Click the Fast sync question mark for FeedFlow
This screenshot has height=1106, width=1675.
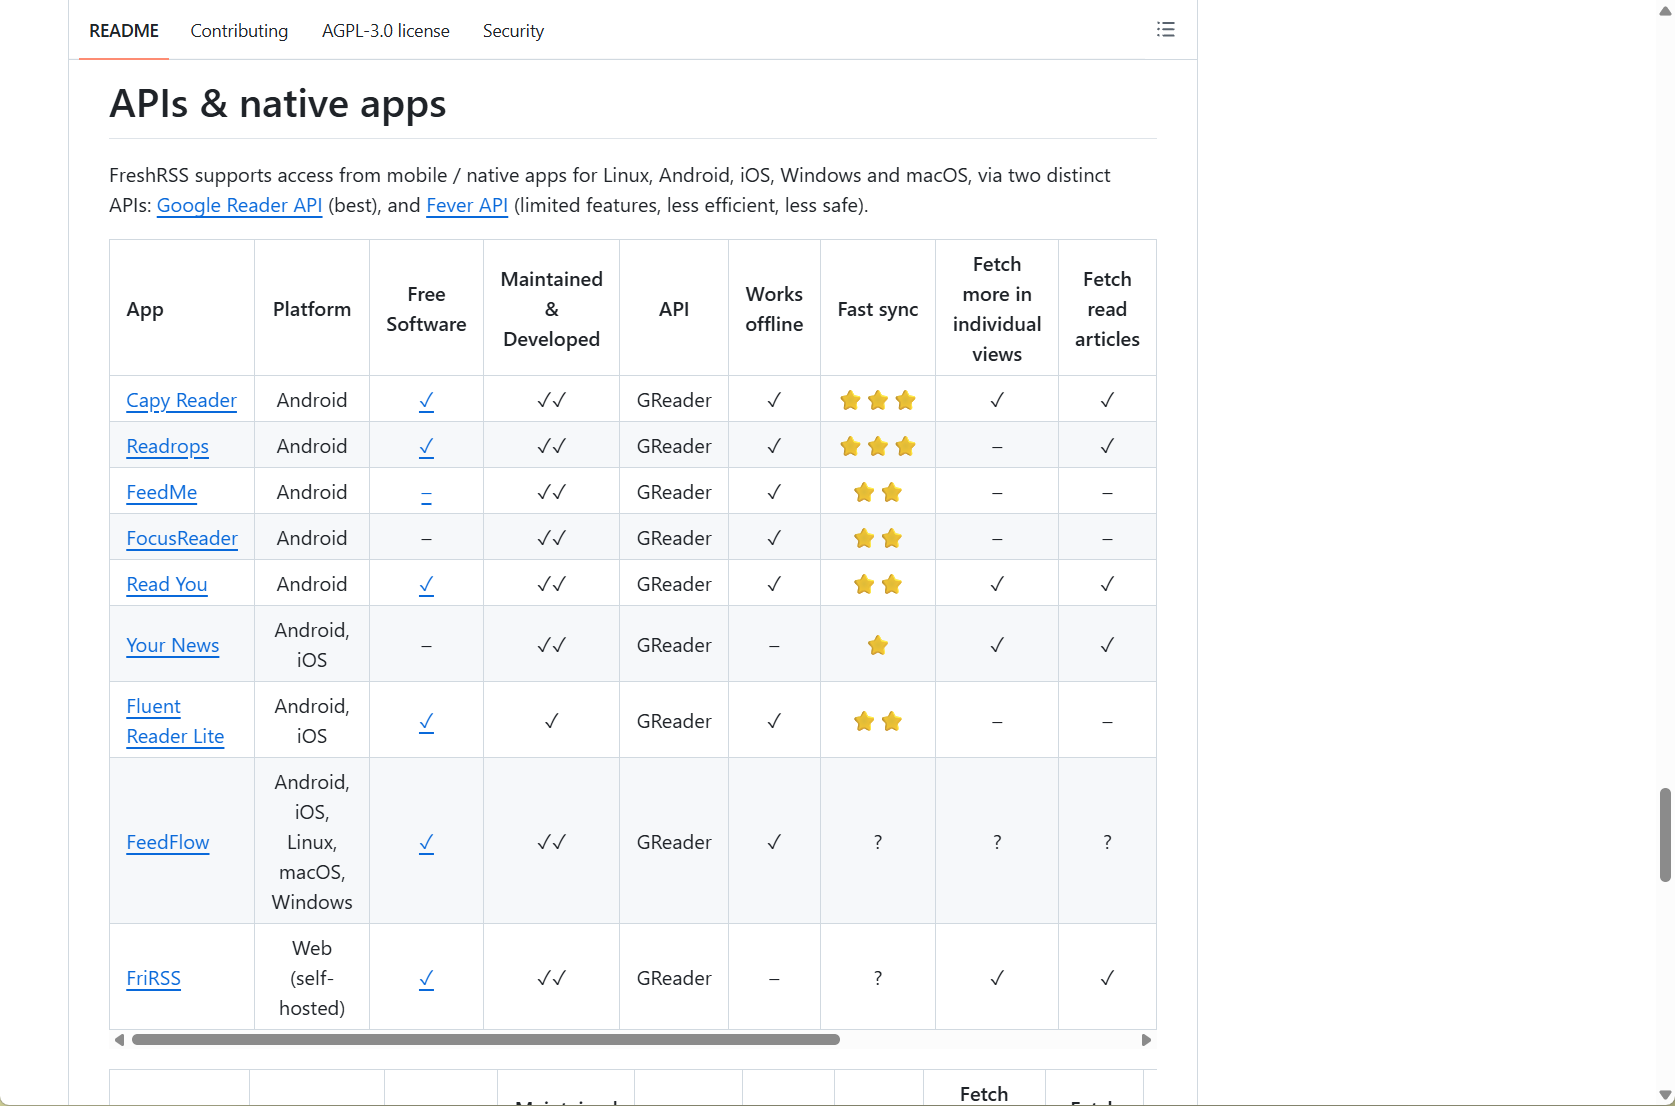[878, 842]
